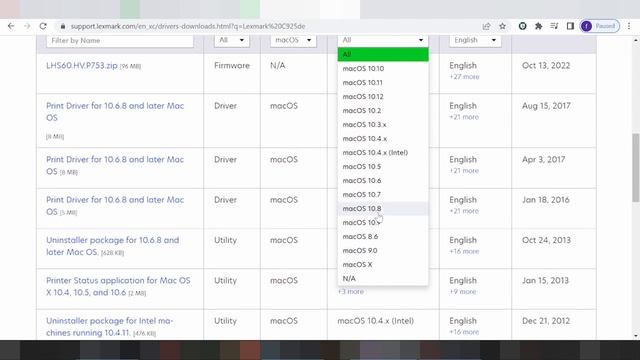This screenshot has height=360, width=640.
Task: Click the scrollbar down arrow
Action: click(636, 336)
